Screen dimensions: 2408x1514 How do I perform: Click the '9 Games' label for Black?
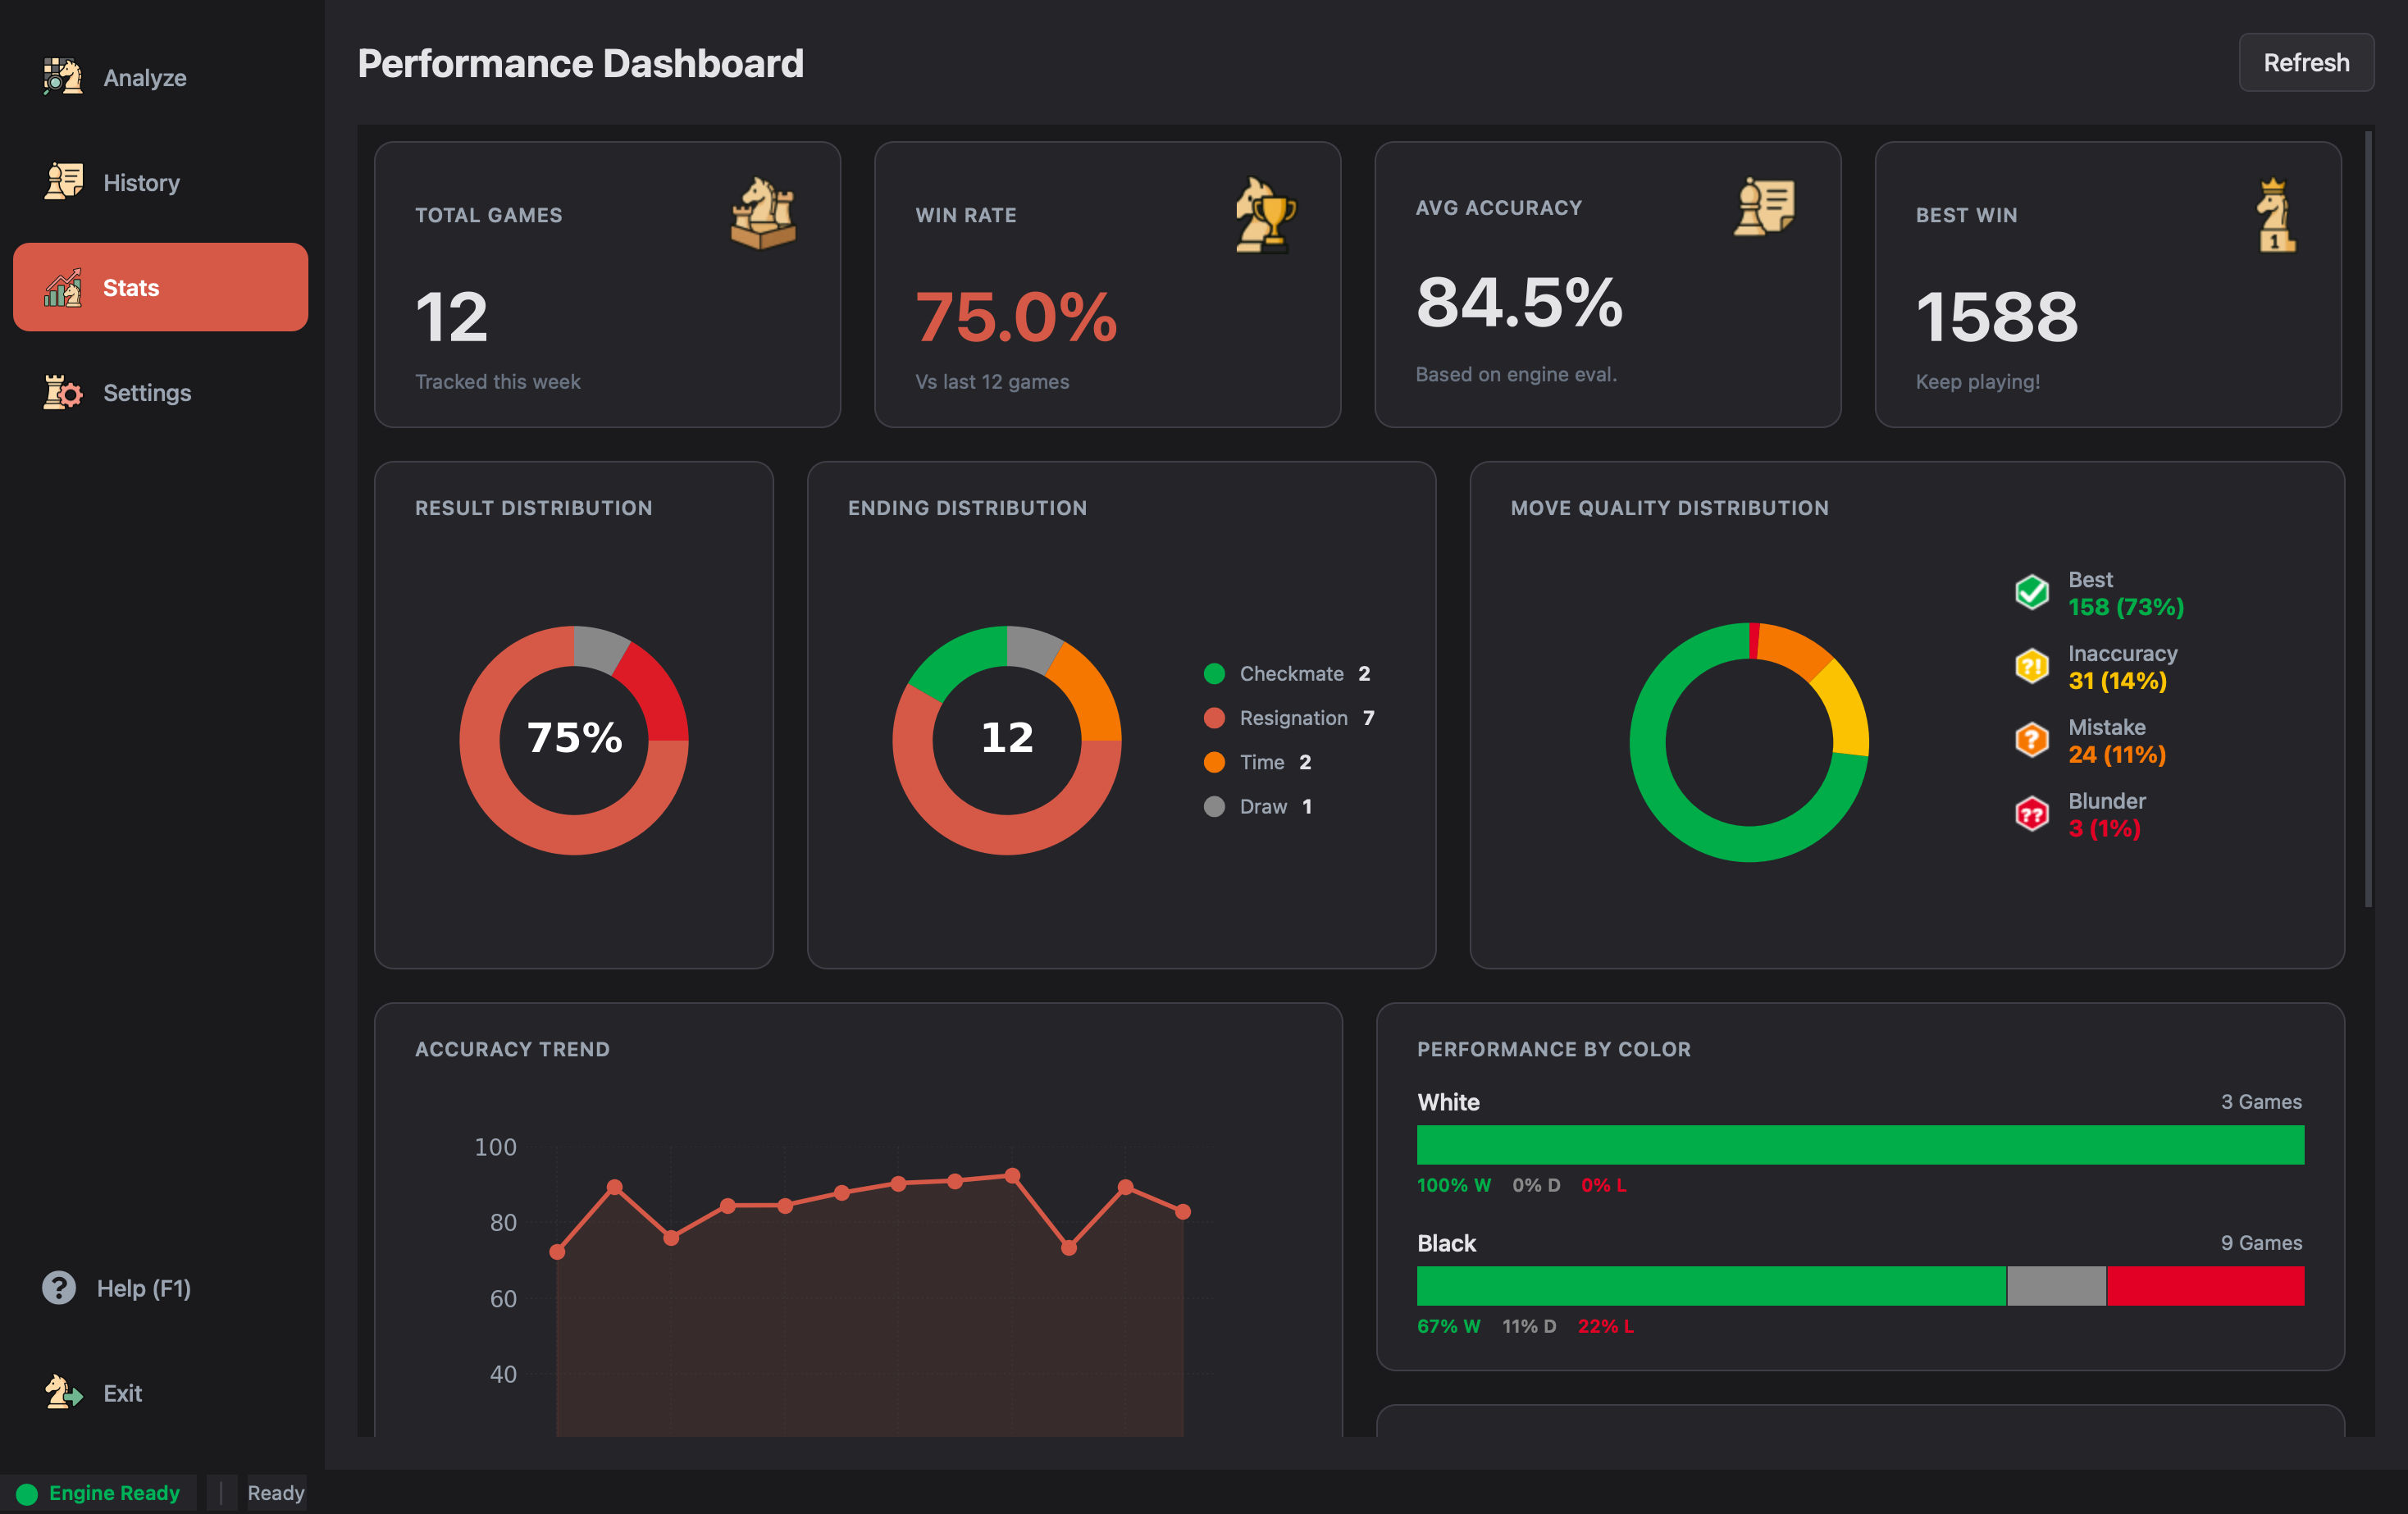[x=2261, y=1243]
